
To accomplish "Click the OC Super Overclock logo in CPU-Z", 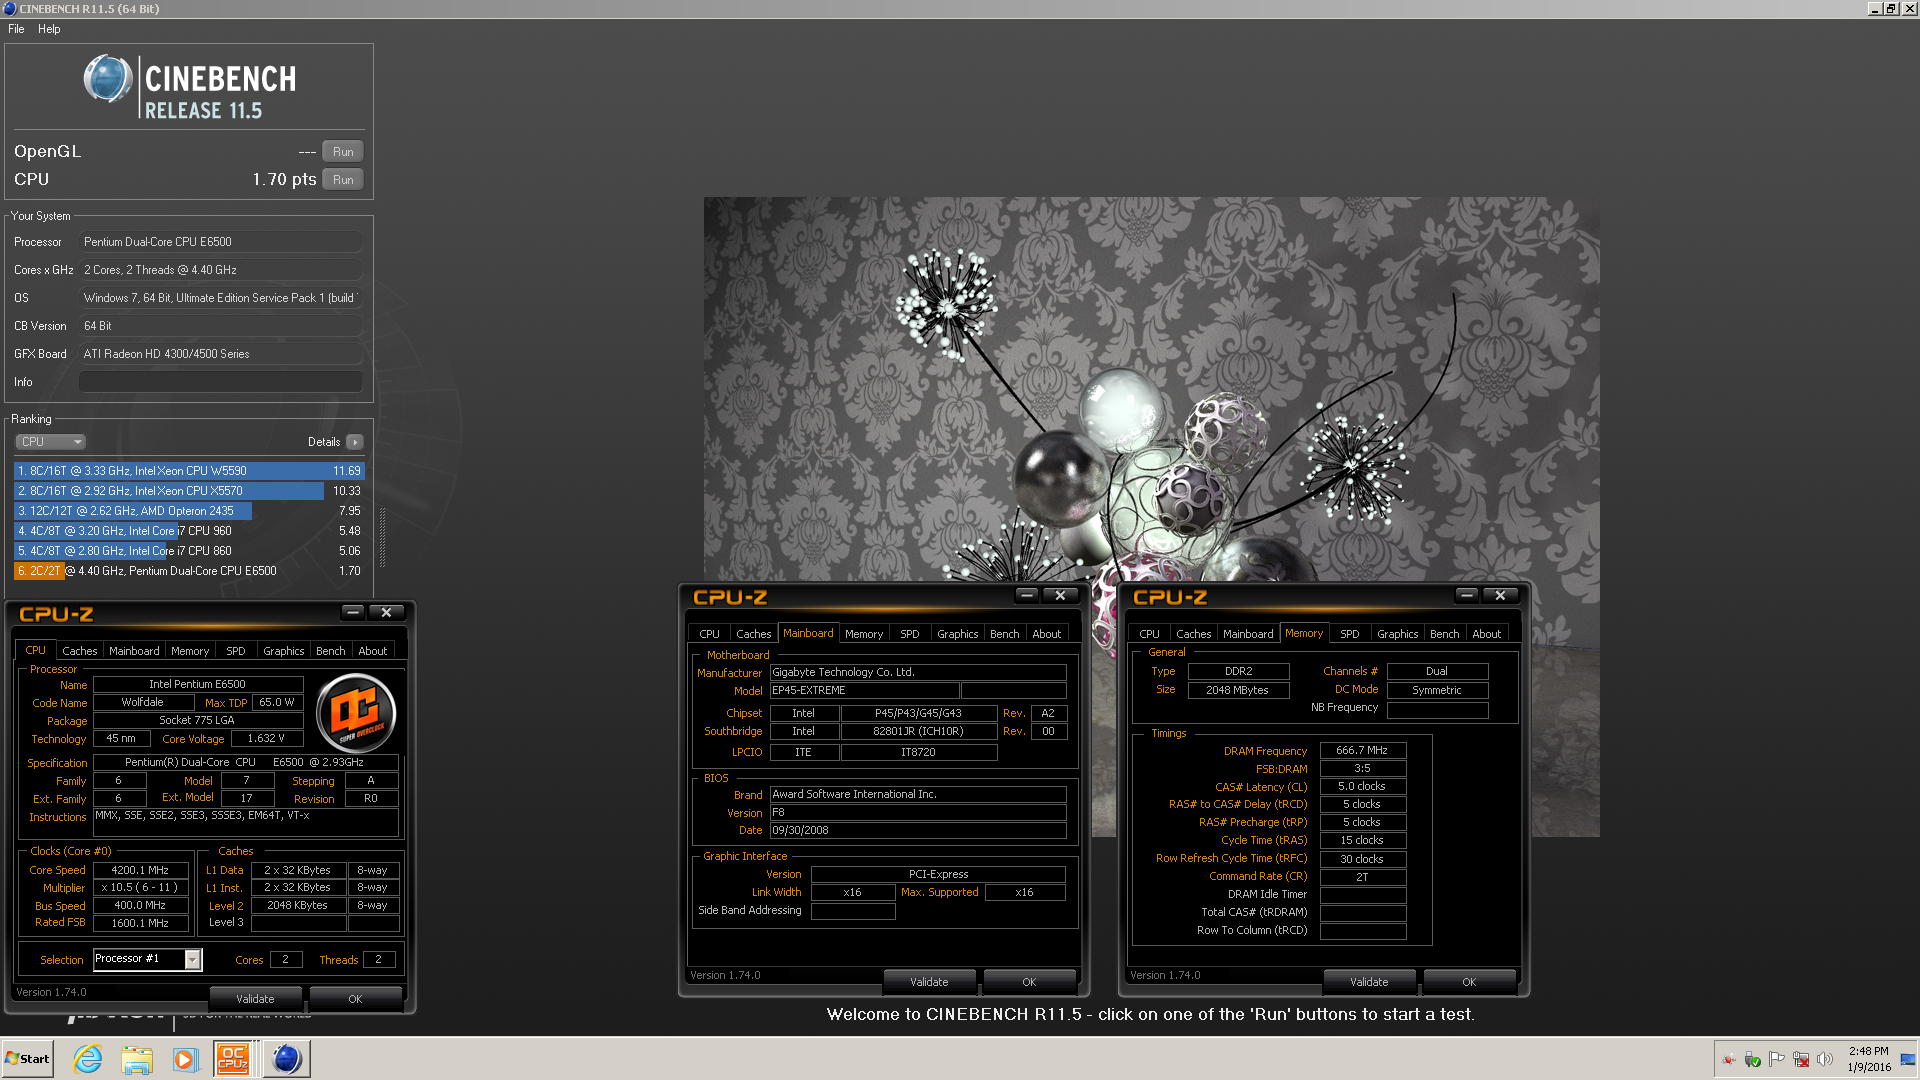I will [356, 713].
